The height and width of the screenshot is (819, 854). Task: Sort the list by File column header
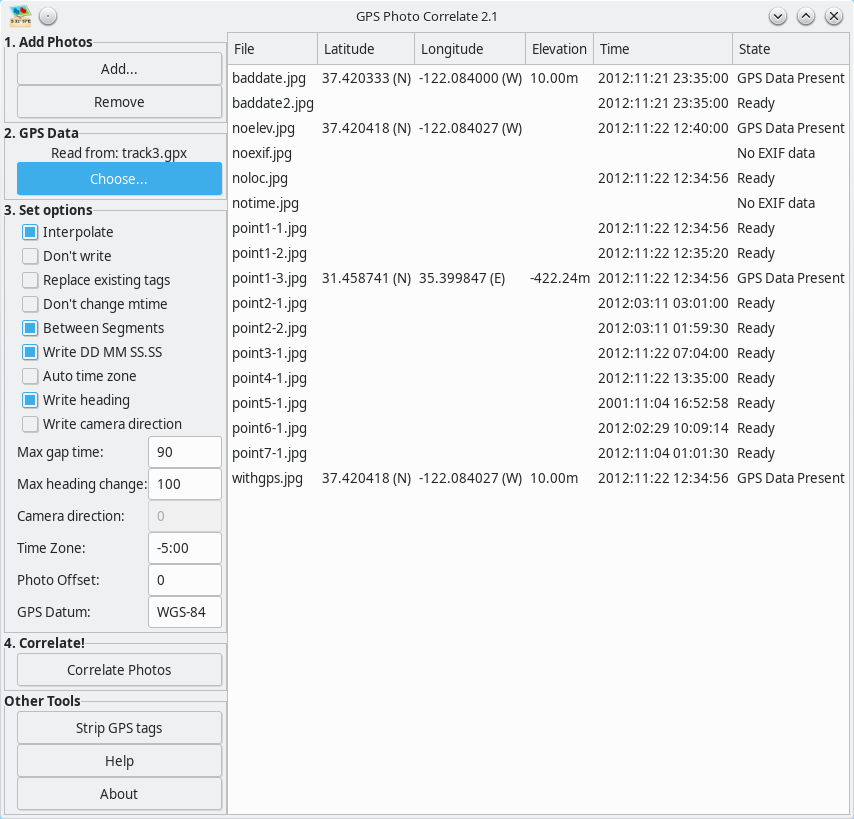point(272,49)
